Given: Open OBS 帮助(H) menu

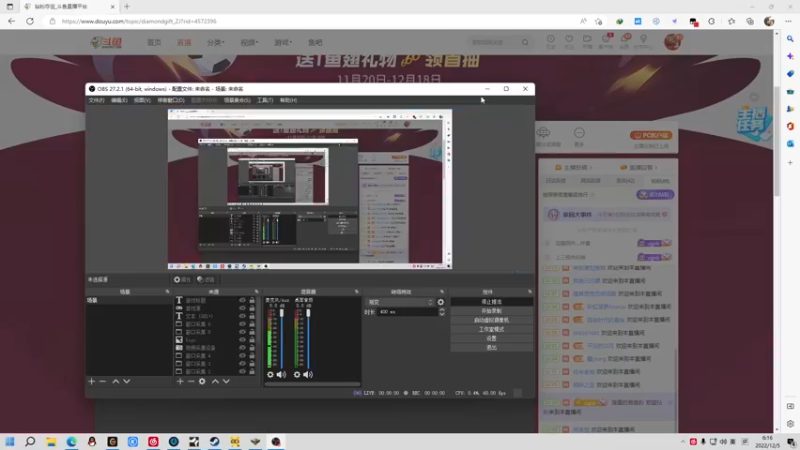Looking at the screenshot, I should pos(288,101).
